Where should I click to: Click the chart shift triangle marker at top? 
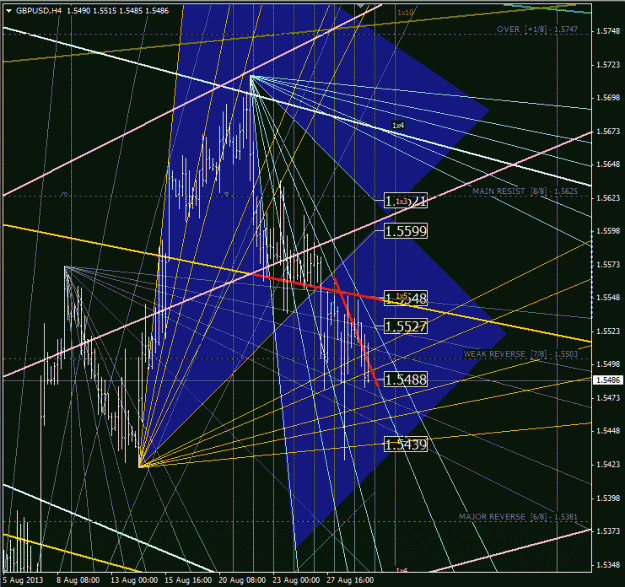(x=360, y=5)
